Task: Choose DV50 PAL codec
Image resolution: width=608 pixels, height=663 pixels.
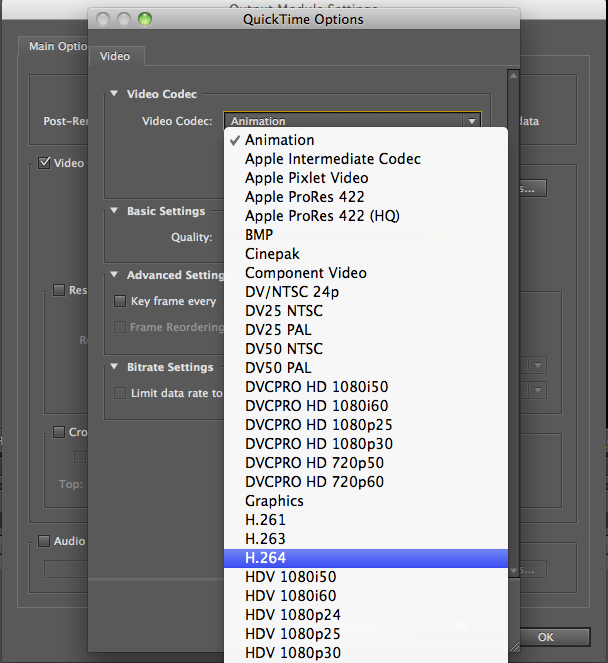Action: [366, 368]
